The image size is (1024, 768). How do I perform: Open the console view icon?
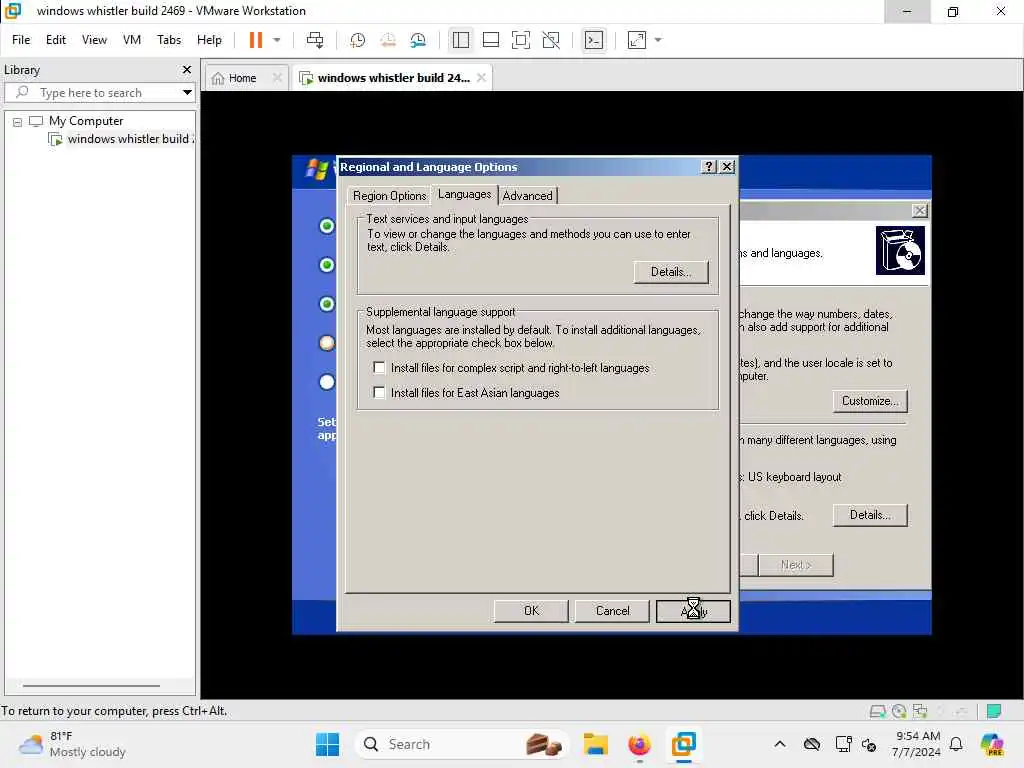click(x=594, y=40)
